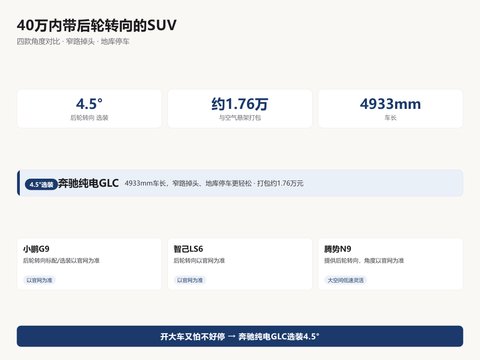Screen dimensions: 480x360
Task: Click the 大空间低速灵活 tag
Action: point(346,280)
